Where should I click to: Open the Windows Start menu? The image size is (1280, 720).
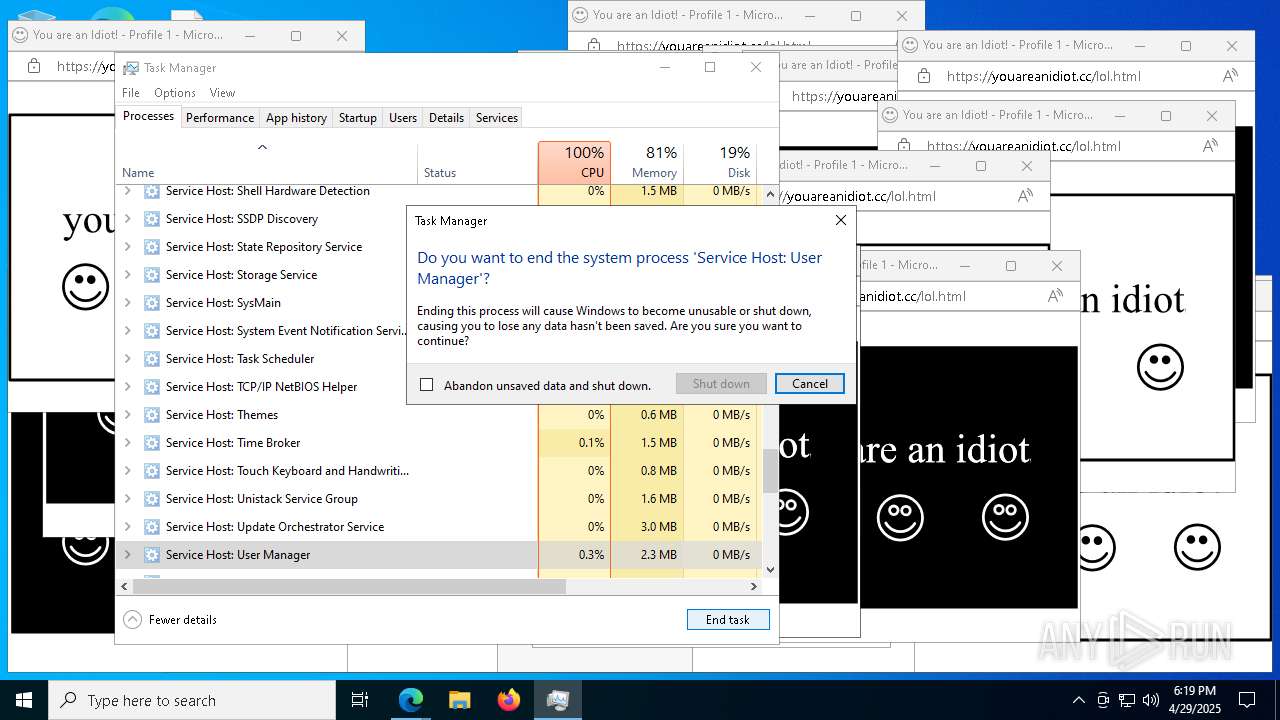point(24,700)
